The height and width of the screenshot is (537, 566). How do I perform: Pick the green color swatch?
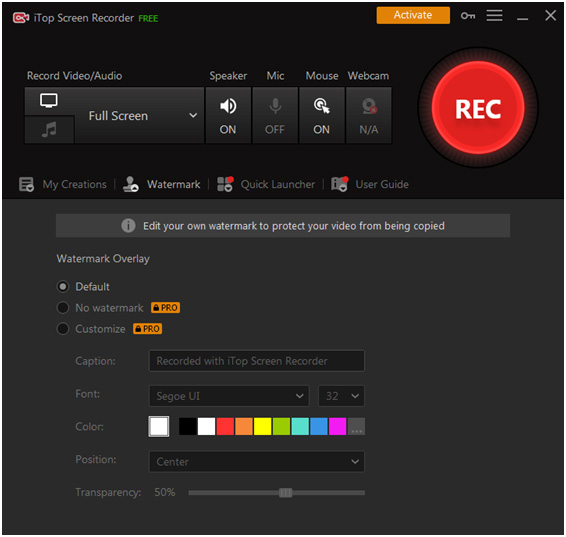click(281, 427)
